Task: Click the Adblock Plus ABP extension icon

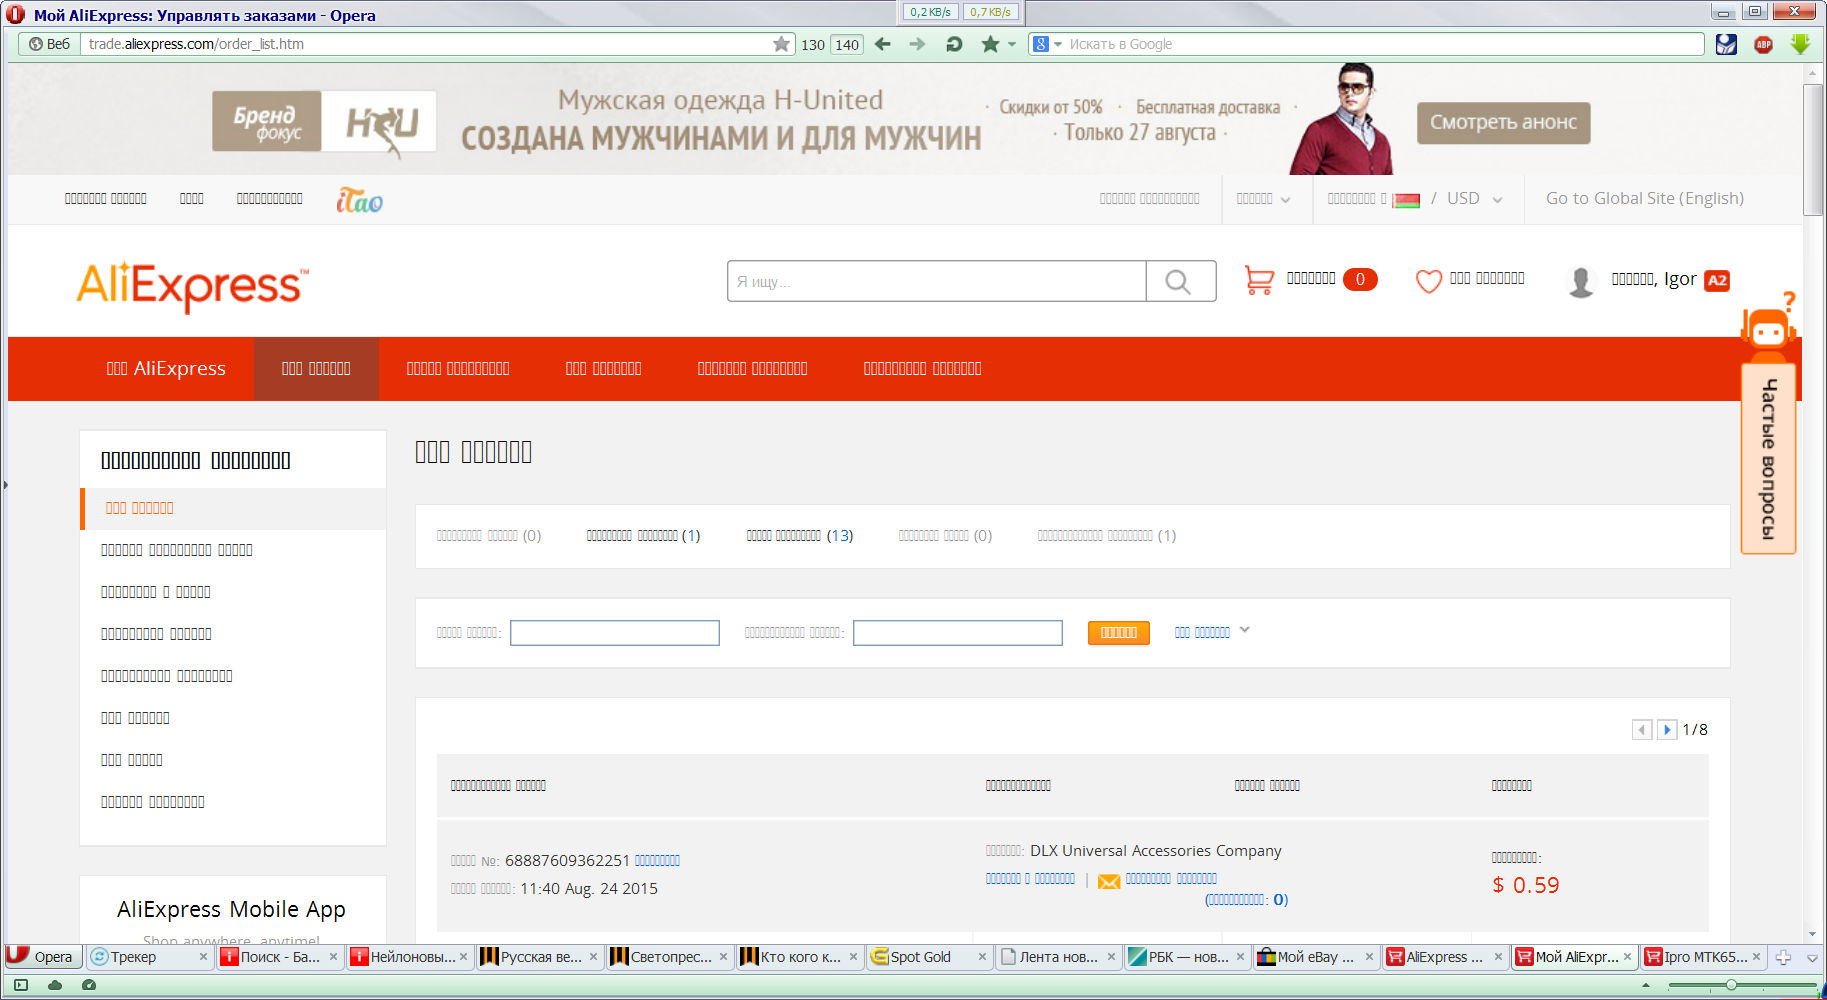Action: click(1763, 44)
